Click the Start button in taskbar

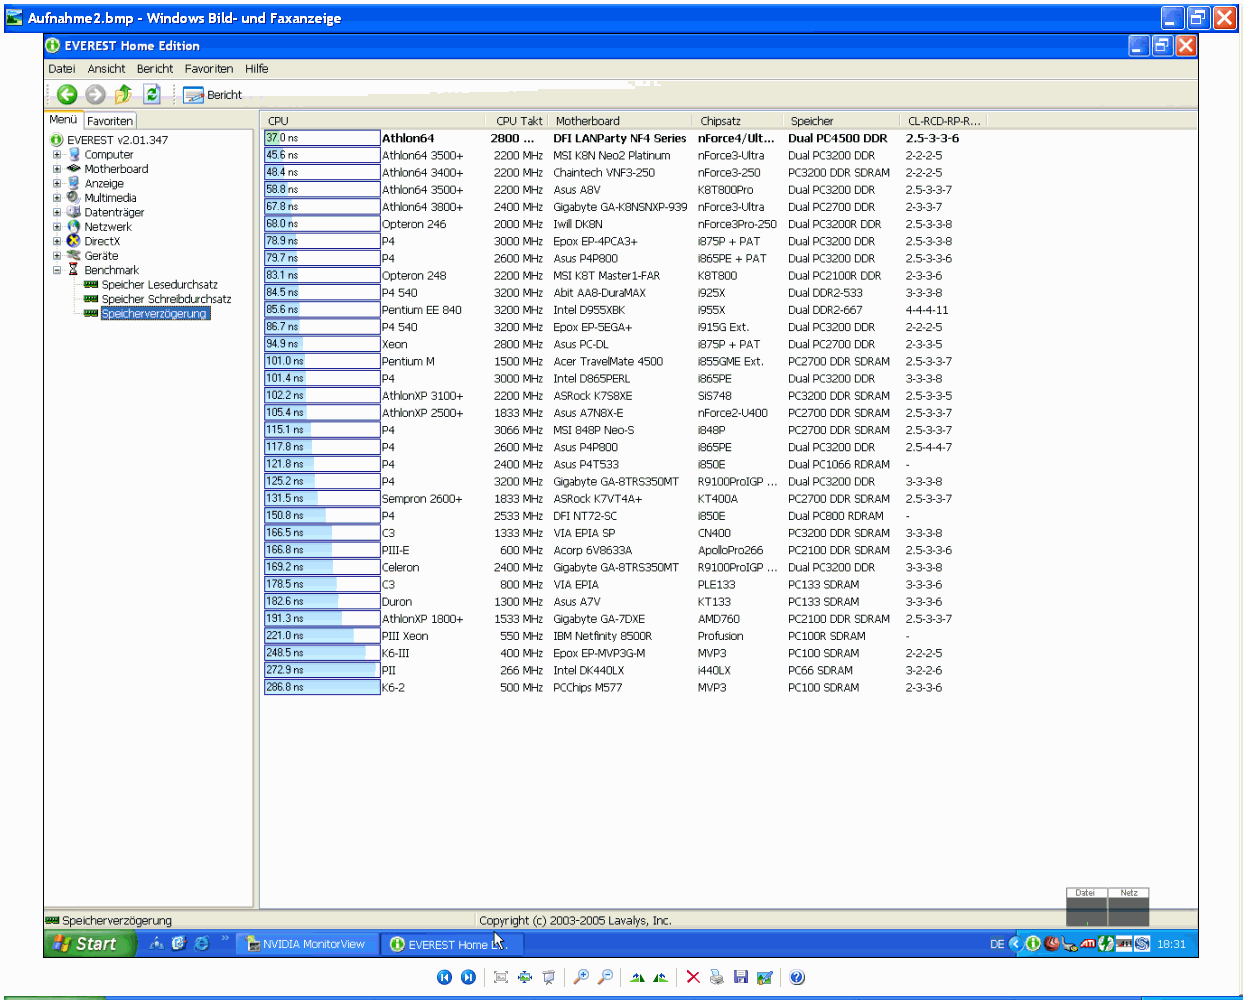[x=88, y=943]
